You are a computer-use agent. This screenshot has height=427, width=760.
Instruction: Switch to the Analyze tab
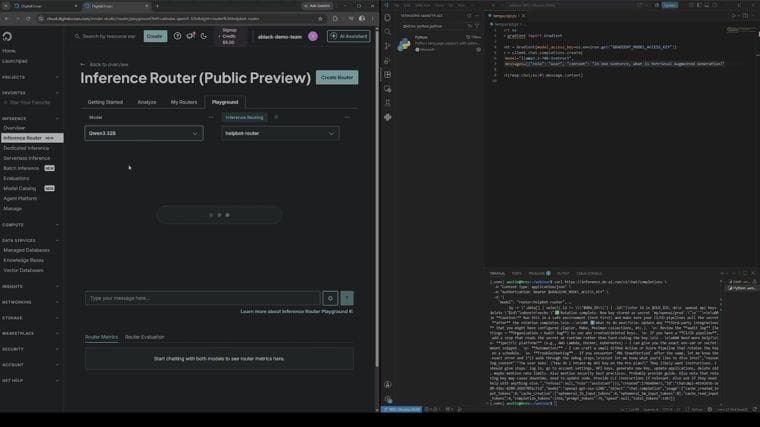[147, 102]
